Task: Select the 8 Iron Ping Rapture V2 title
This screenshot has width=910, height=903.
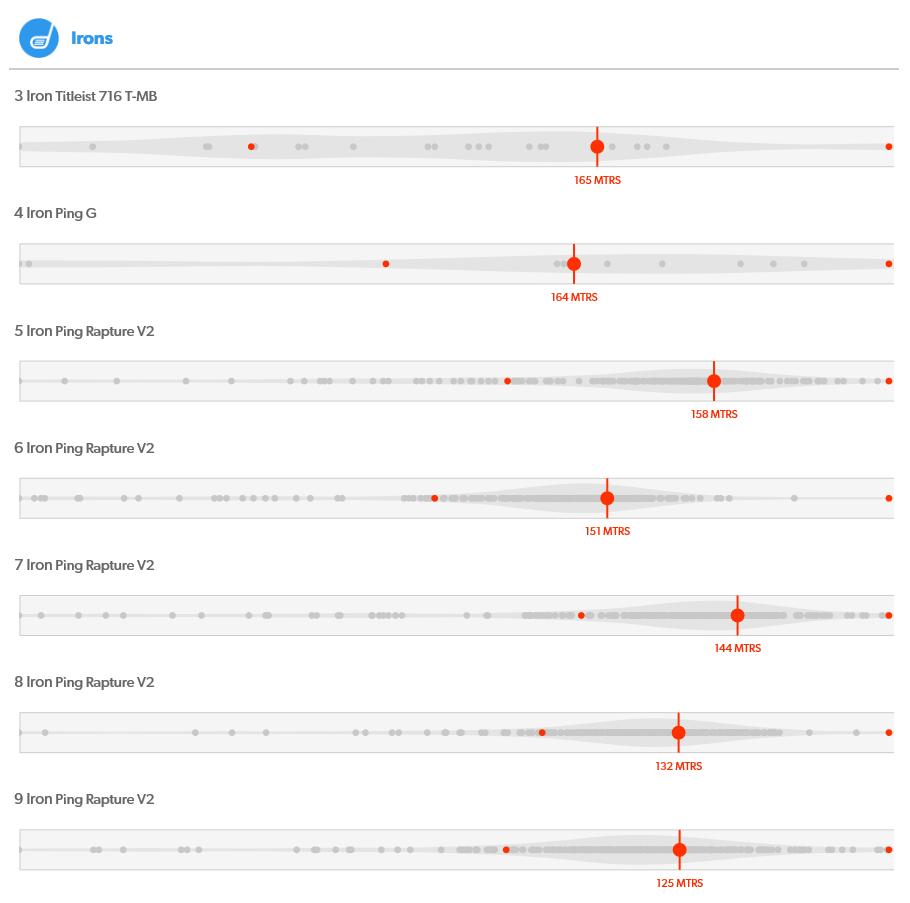Action: [x=85, y=682]
